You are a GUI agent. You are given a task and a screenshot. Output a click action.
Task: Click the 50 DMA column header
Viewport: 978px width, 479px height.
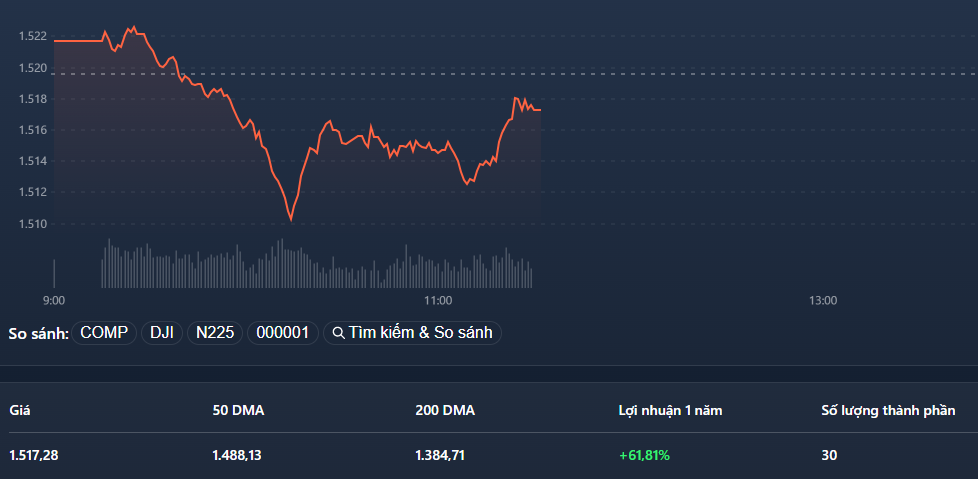tap(238, 410)
